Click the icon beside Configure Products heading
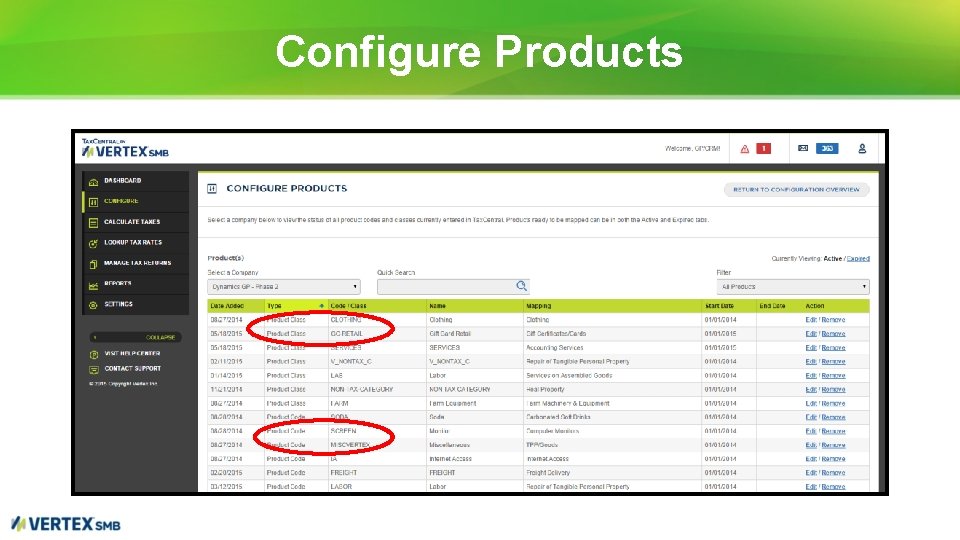Image resolution: width=960 pixels, height=540 pixels. [x=212, y=189]
